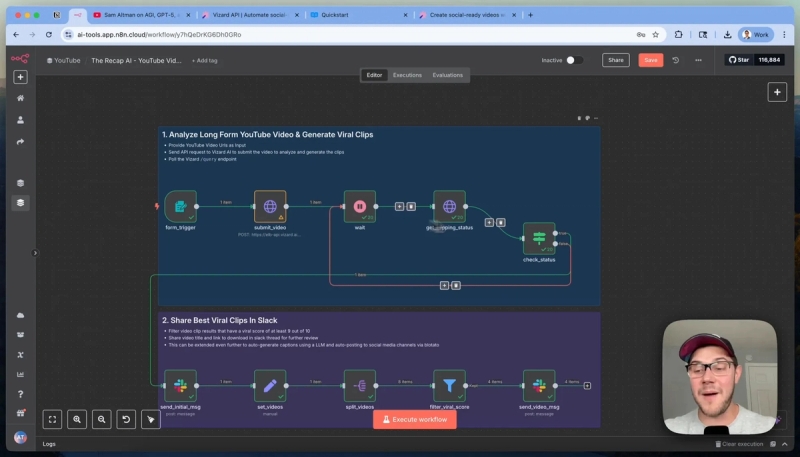The height and width of the screenshot is (457, 800).
Task: Open the insights chart icon in sidebar
Action: click(20, 374)
